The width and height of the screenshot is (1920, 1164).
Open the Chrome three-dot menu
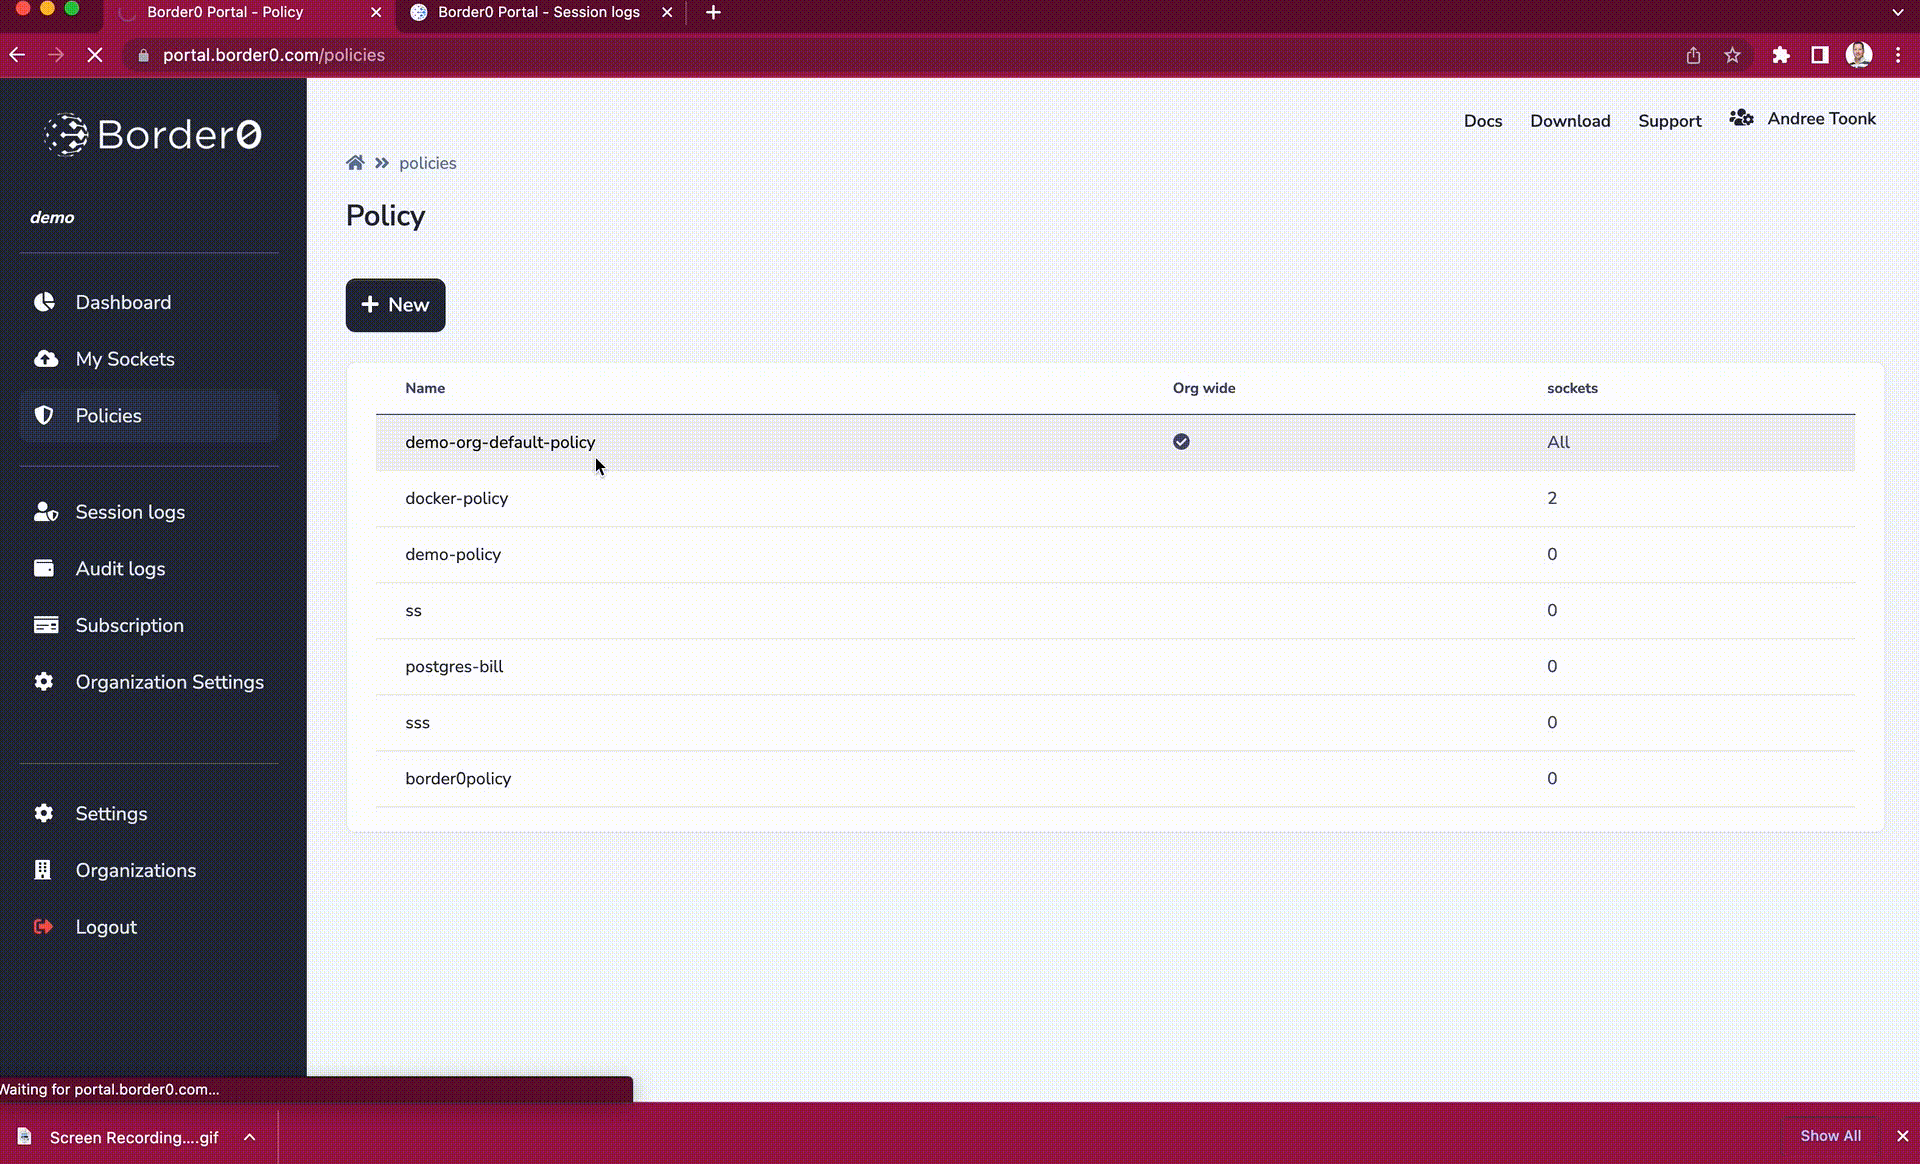coord(1897,55)
